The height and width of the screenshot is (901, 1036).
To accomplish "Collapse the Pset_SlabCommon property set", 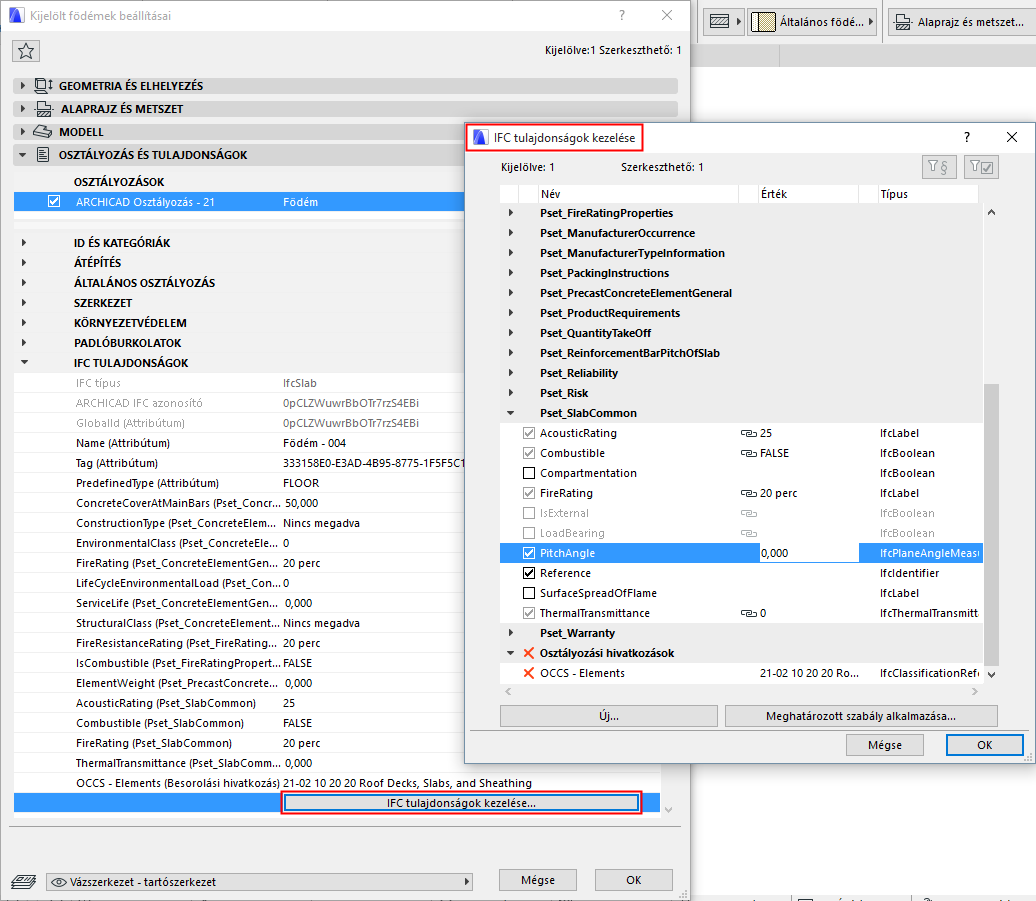I will tap(511, 413).
